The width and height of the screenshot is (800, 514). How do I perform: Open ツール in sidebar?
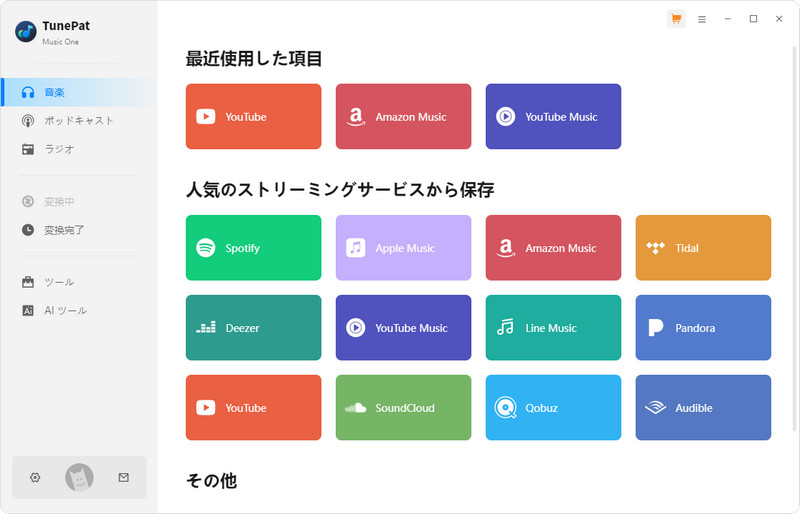tap(79, 282)
